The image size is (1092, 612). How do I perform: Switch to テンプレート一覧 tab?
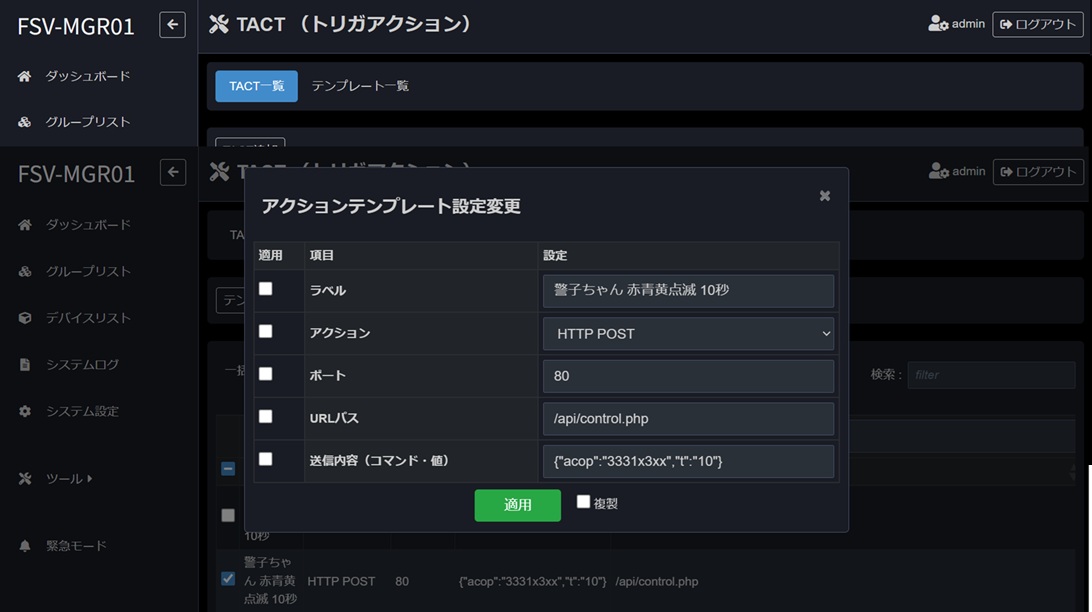coord(360,86)
